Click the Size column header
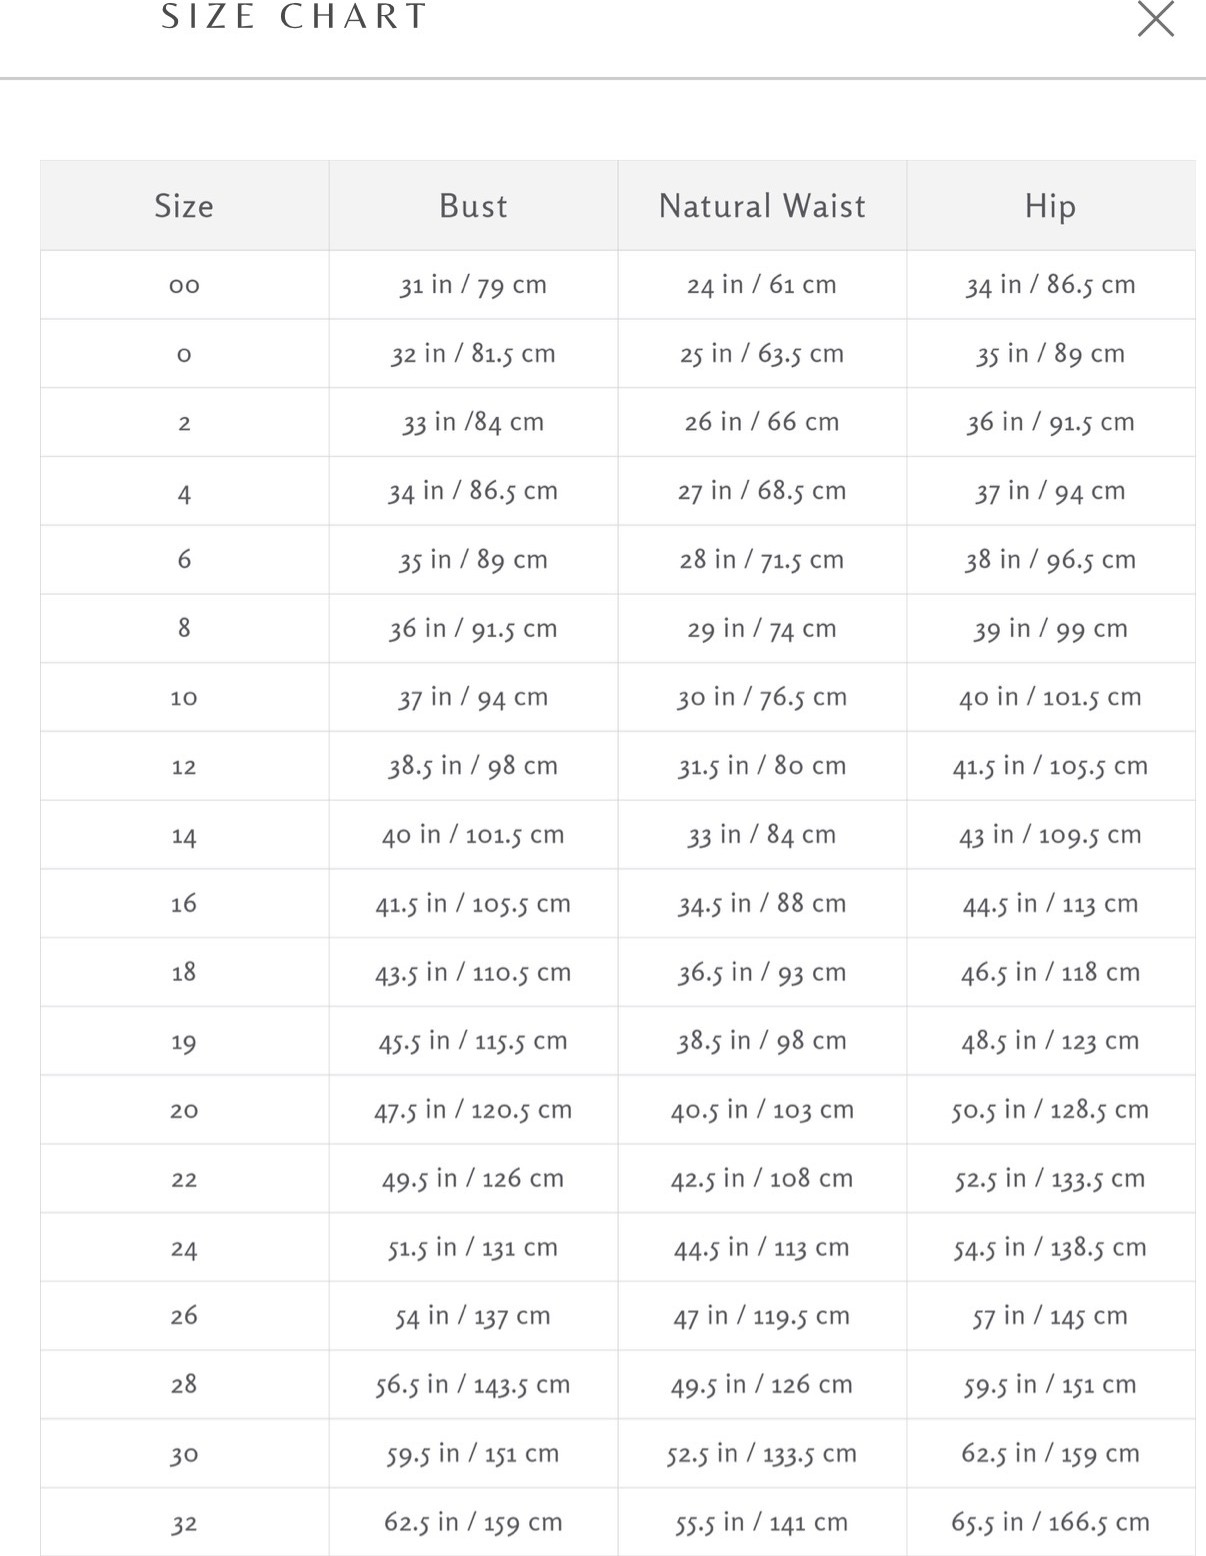 click(184, 206)
